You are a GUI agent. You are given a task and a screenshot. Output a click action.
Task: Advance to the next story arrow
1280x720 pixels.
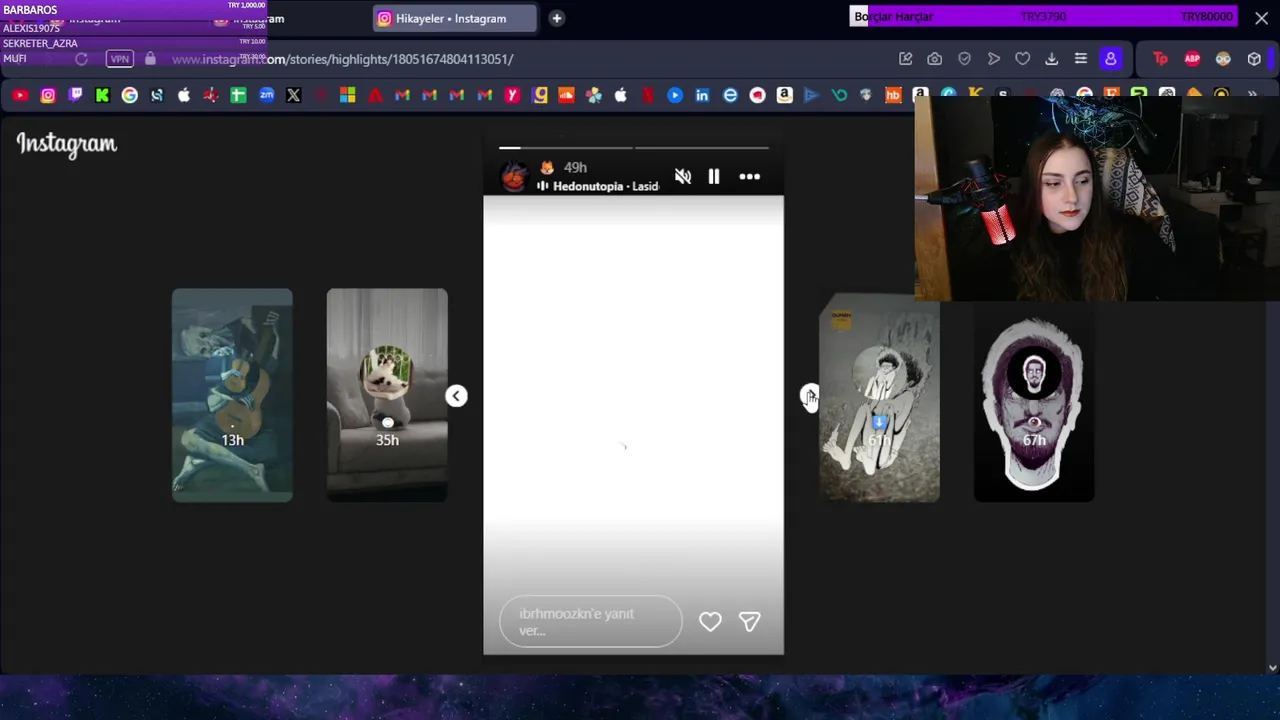[x=809, y=396]
